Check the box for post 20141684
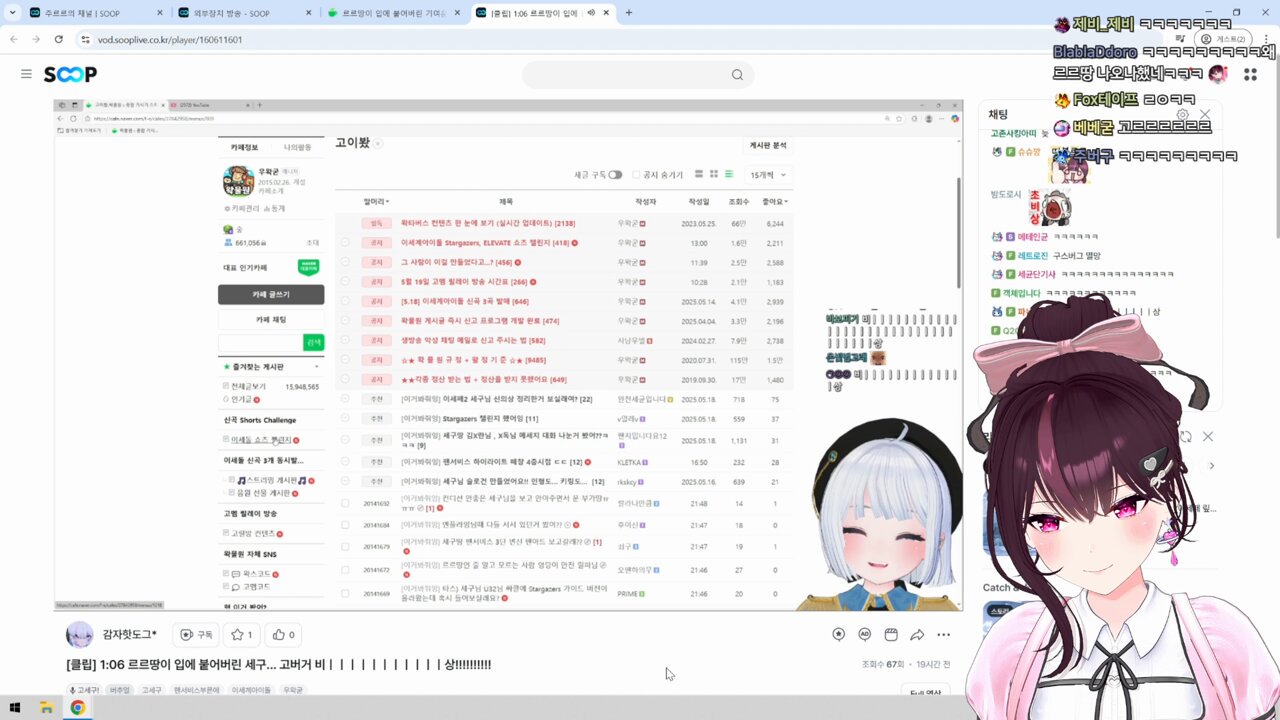Screen dimensions: 1280x720 pos(345,524)
